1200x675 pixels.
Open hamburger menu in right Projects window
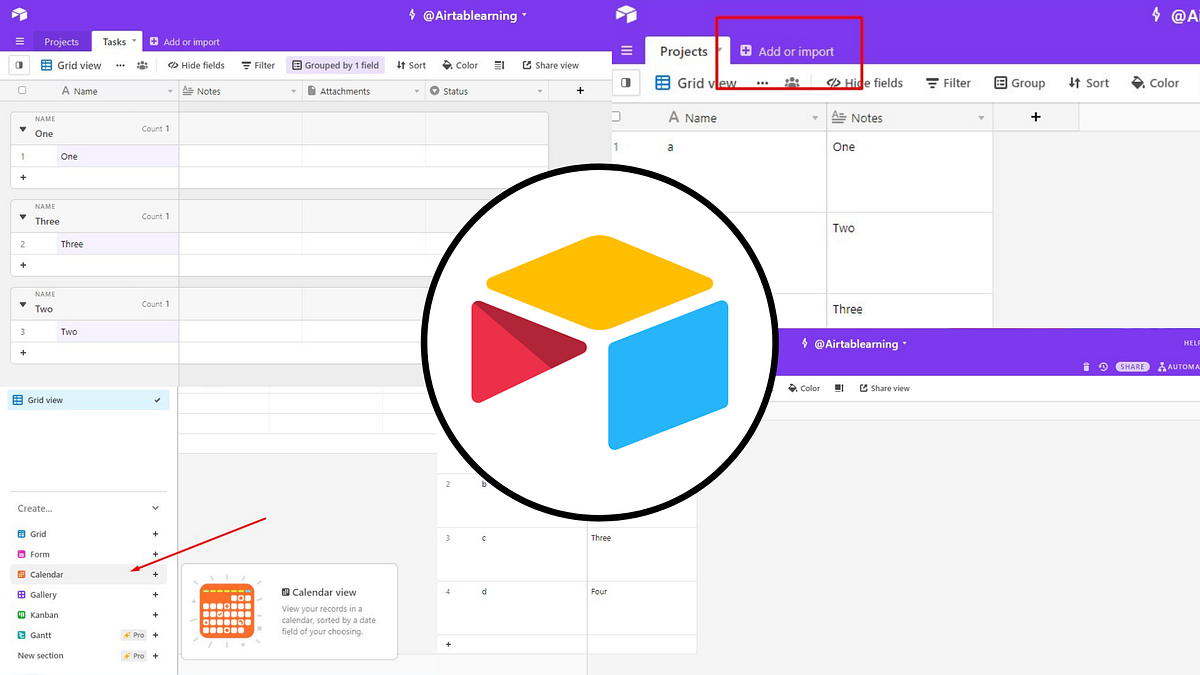click(627, 51)
